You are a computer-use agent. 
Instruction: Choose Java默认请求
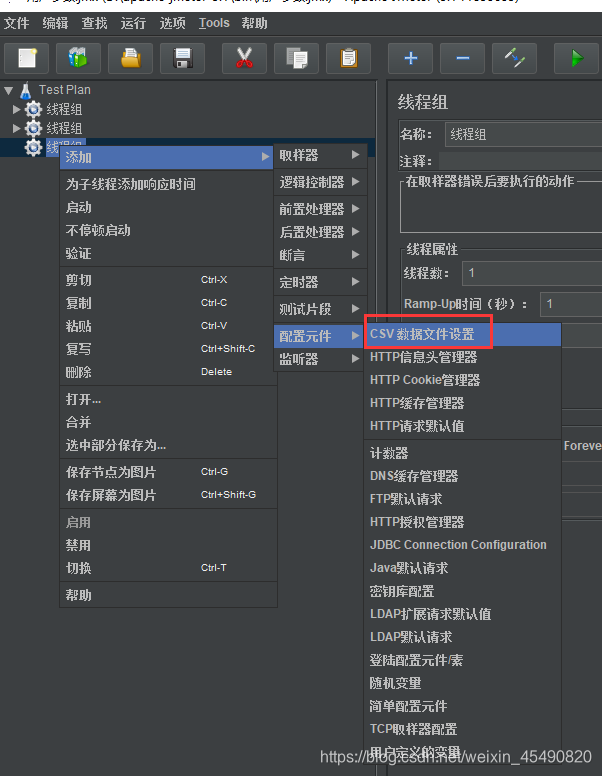(x=463, y=568)
